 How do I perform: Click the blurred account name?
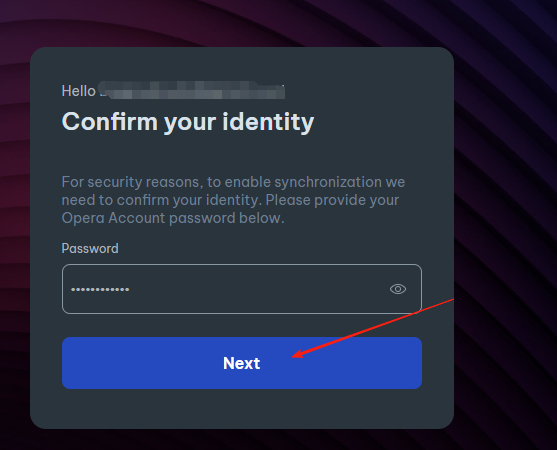(192, 90)
